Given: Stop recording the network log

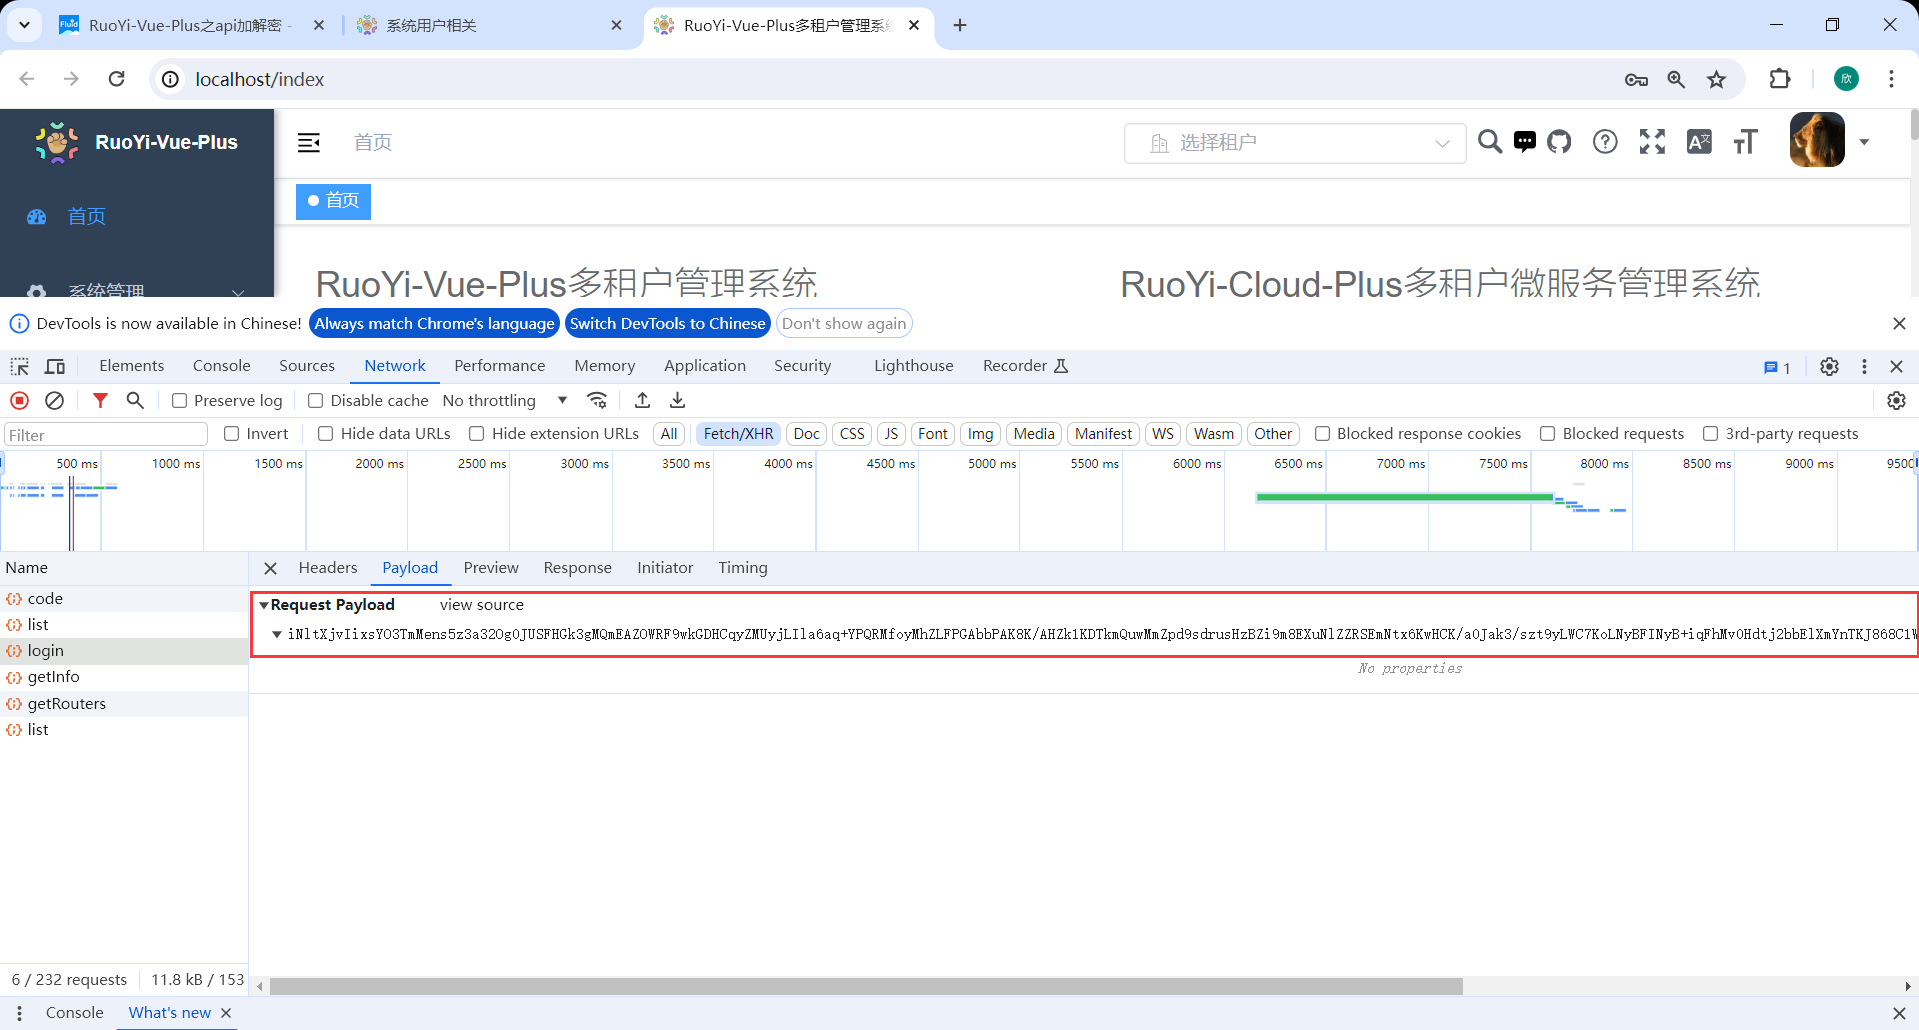Looking at the screenshot, I should pyautogui.click(x=19, y=400).
